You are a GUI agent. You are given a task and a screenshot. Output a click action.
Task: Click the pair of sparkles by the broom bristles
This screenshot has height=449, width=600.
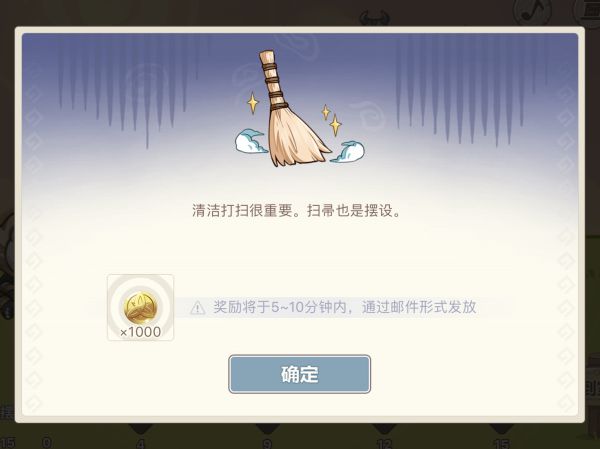pyautogui.click(x=332, y=120)
